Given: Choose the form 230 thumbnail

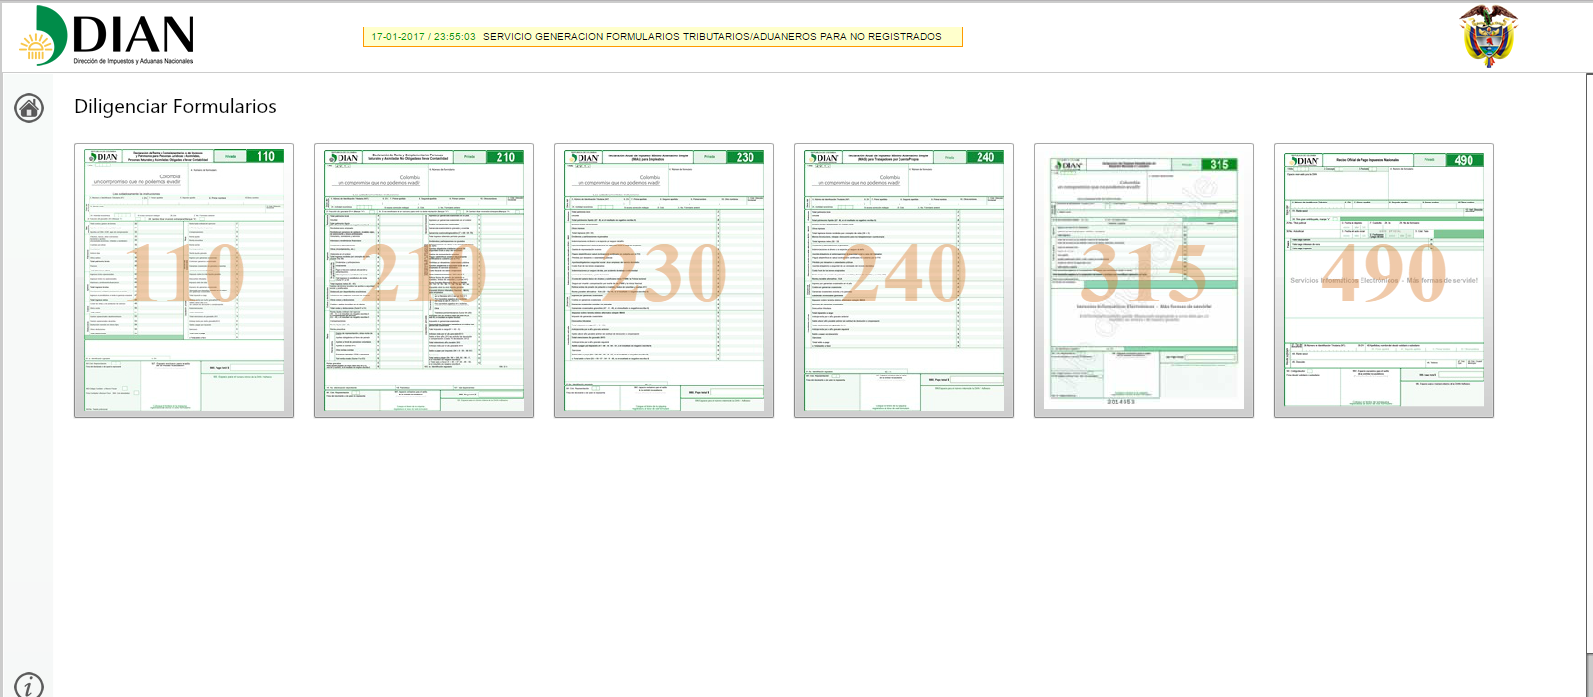Looking at the screenshot, I should [664, 280].
